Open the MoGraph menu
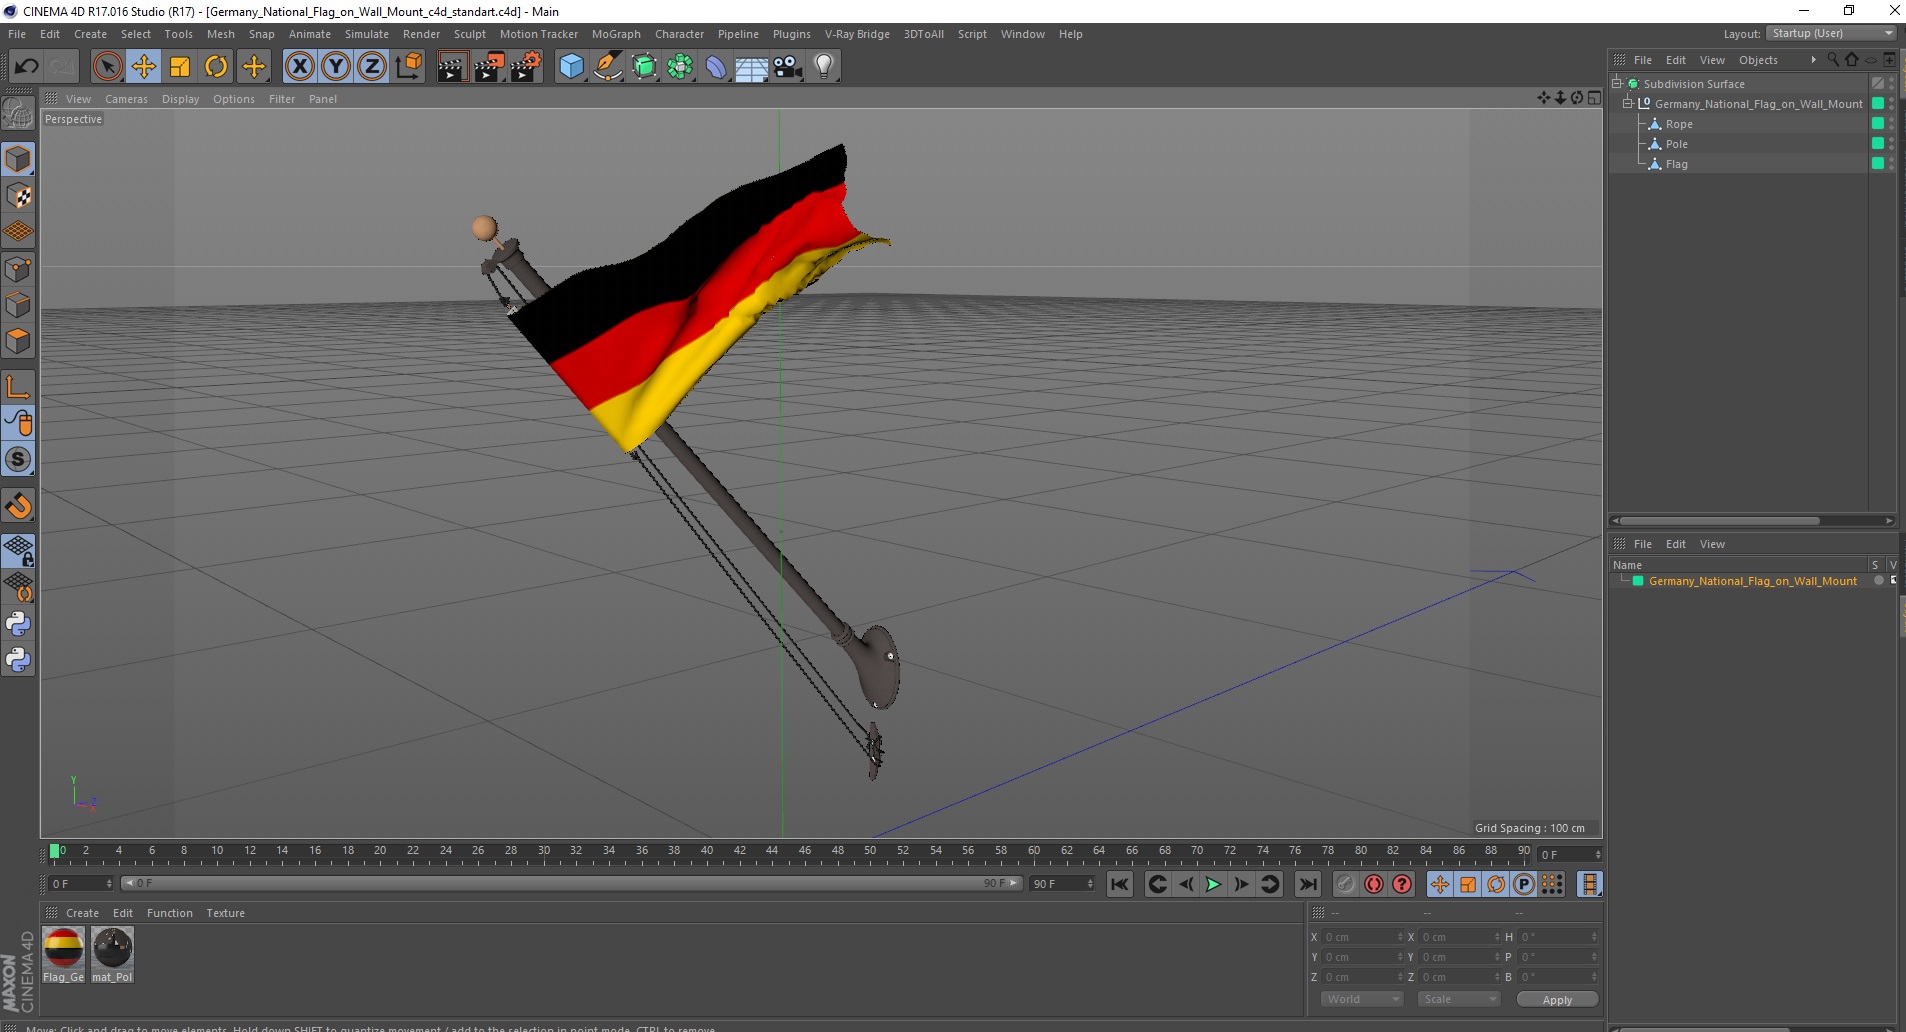The height and width of the screenshot is (1032, 1906). point(616,34)
